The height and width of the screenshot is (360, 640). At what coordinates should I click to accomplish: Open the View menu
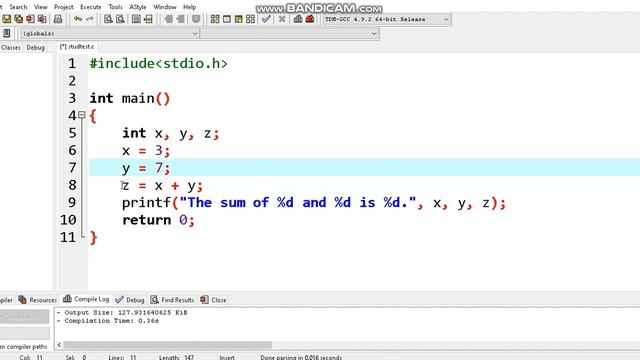click(40, 7)
